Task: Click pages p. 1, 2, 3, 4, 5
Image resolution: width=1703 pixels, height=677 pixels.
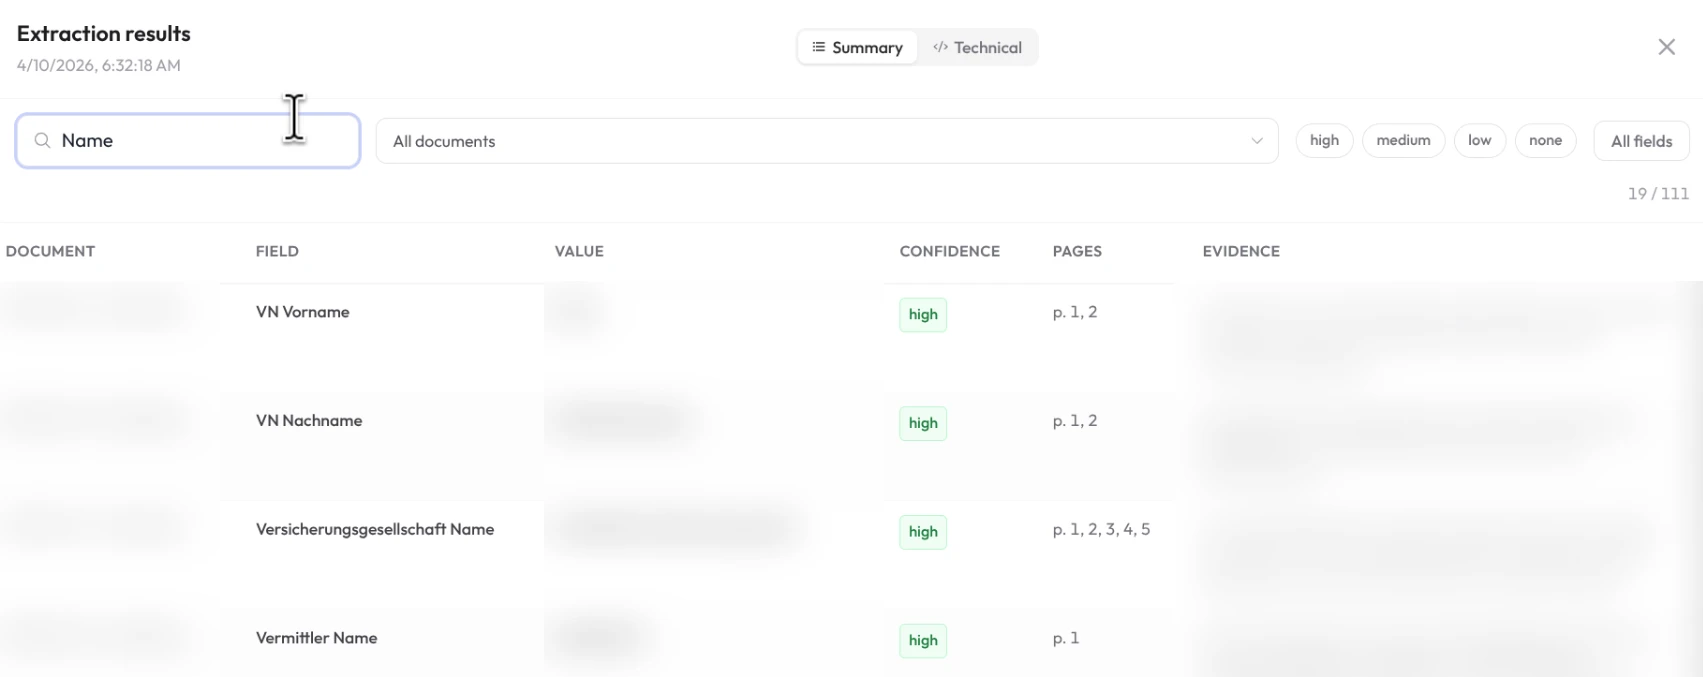Action: [1101, 530]
